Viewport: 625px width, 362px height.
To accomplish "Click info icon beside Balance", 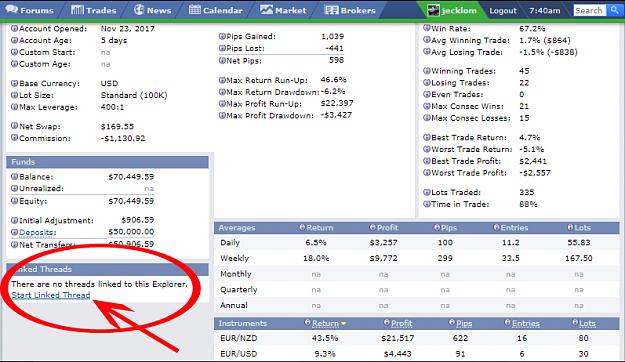I will [14, 177].
